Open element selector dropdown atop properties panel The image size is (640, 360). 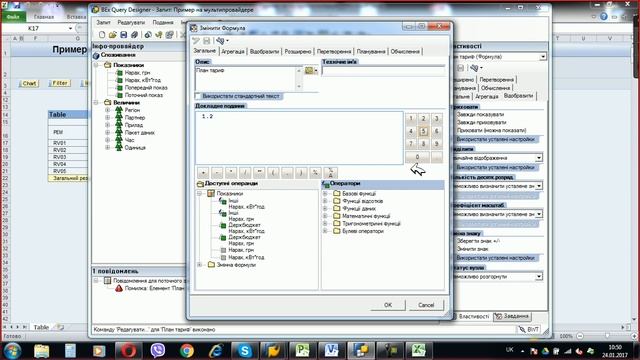pos(542,57)
